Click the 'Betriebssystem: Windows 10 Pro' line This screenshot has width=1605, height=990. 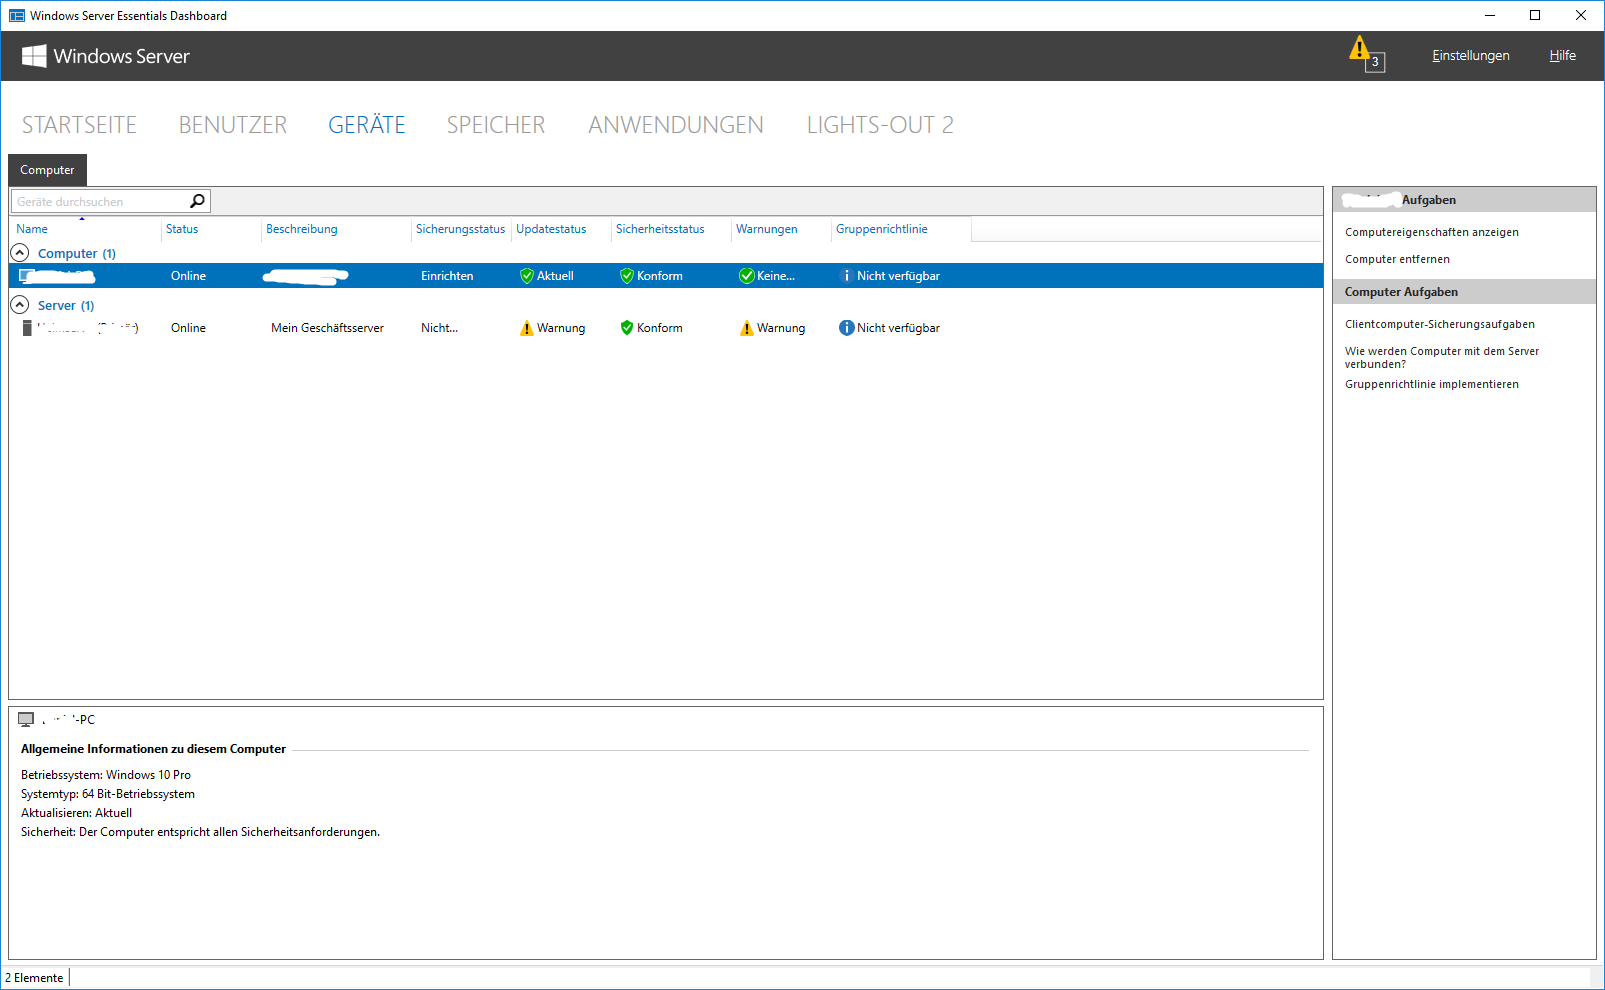(x=106, y=775)
